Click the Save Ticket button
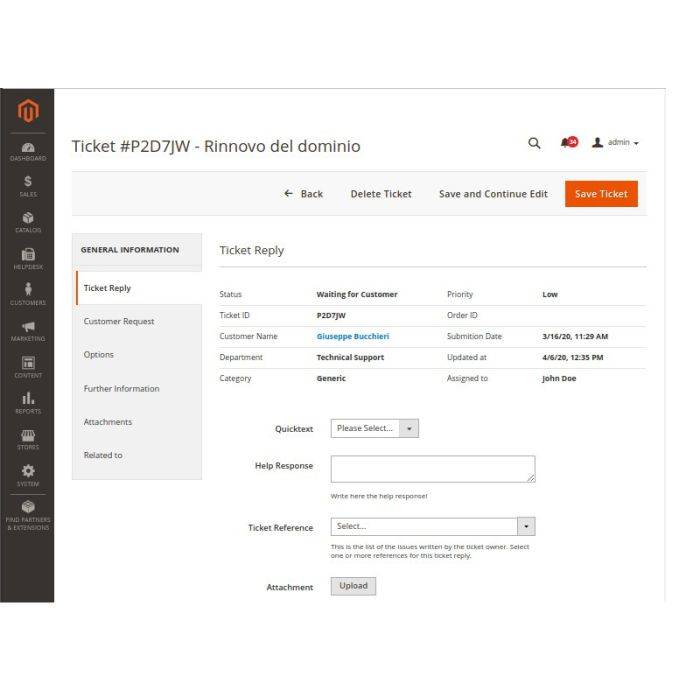The image size is (700, 700). tap(601, 194)
